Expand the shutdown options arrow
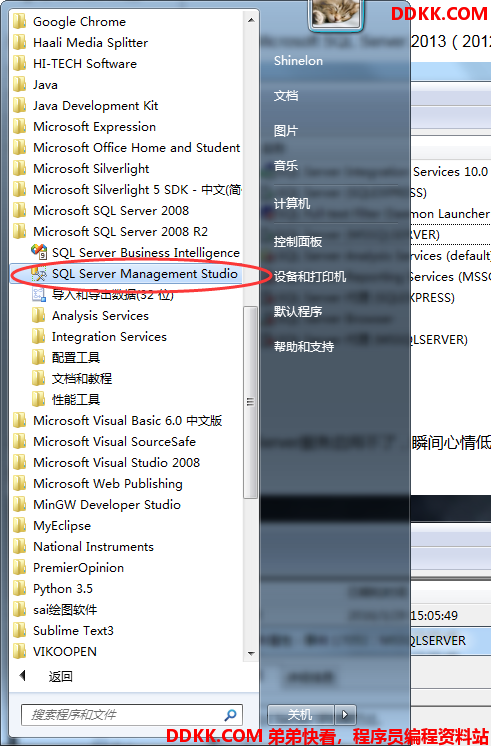 [345, 715]
